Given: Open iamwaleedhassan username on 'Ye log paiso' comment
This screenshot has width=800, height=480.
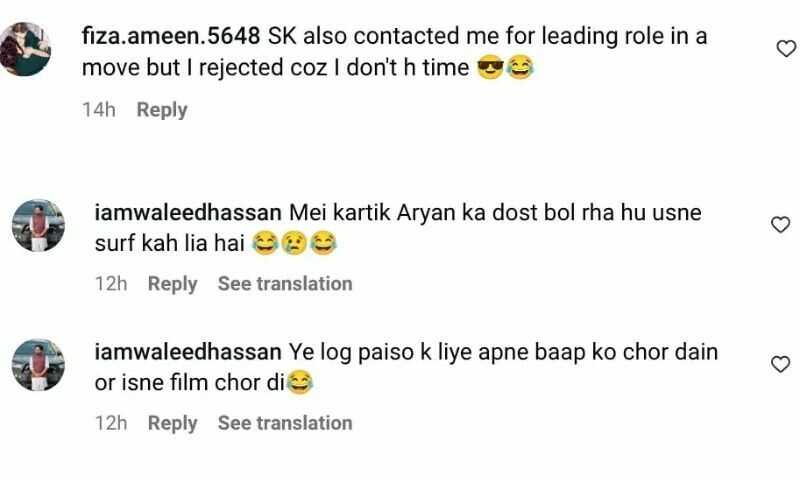Looking at the screenshot, I should pyautogui.click(x=187, y=353).
